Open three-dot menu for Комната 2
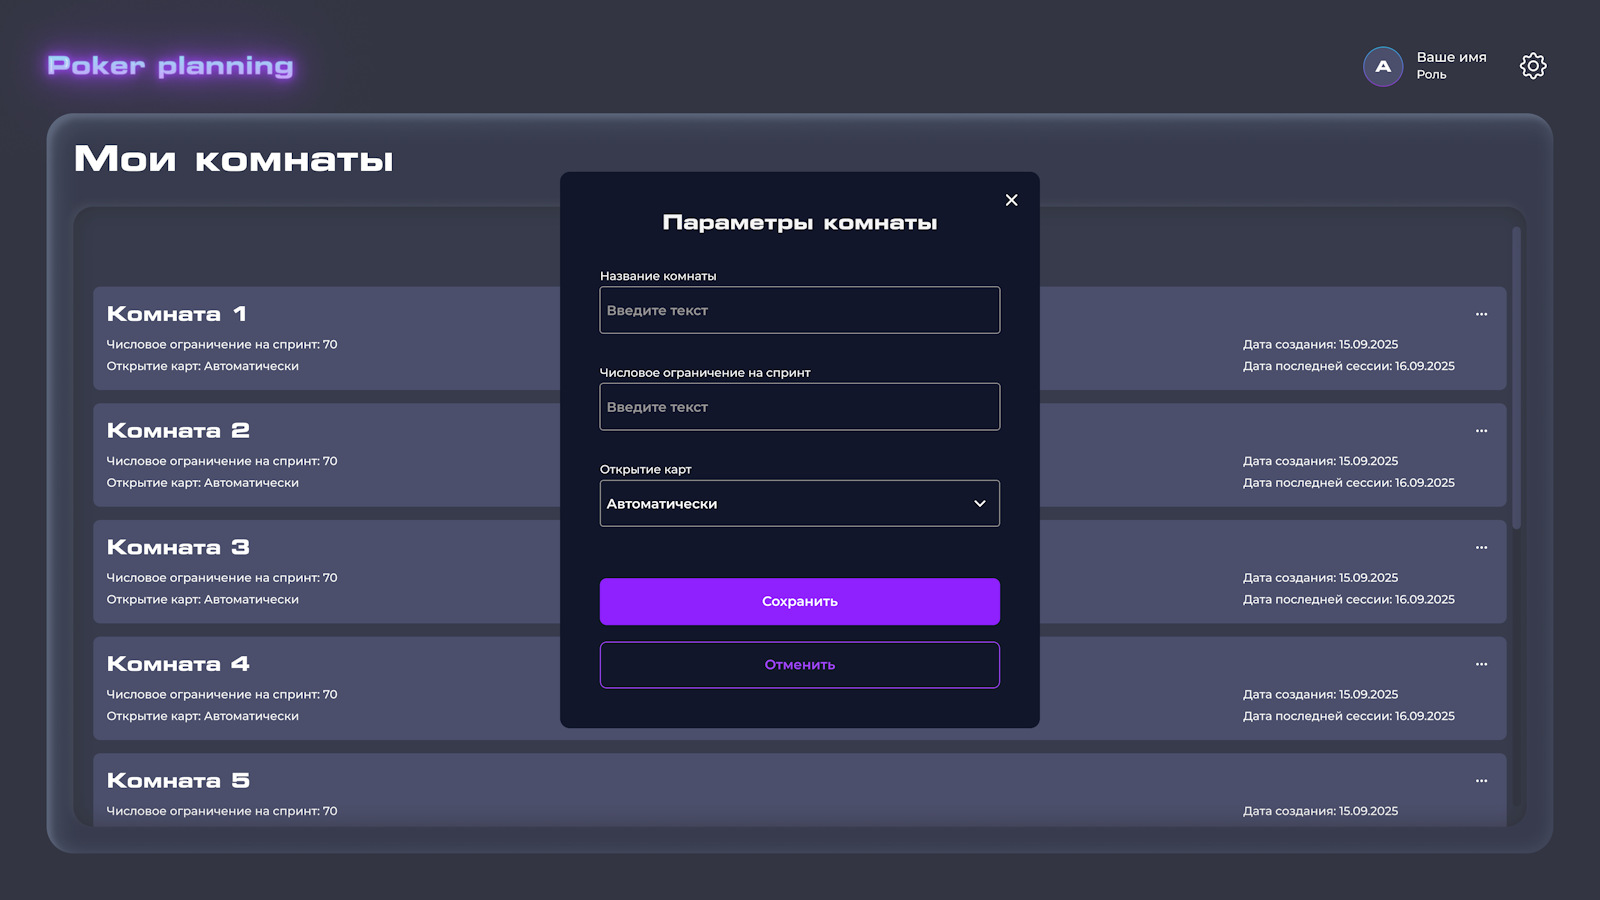Screen dimensions: 1600x900 pos(1481,431)
